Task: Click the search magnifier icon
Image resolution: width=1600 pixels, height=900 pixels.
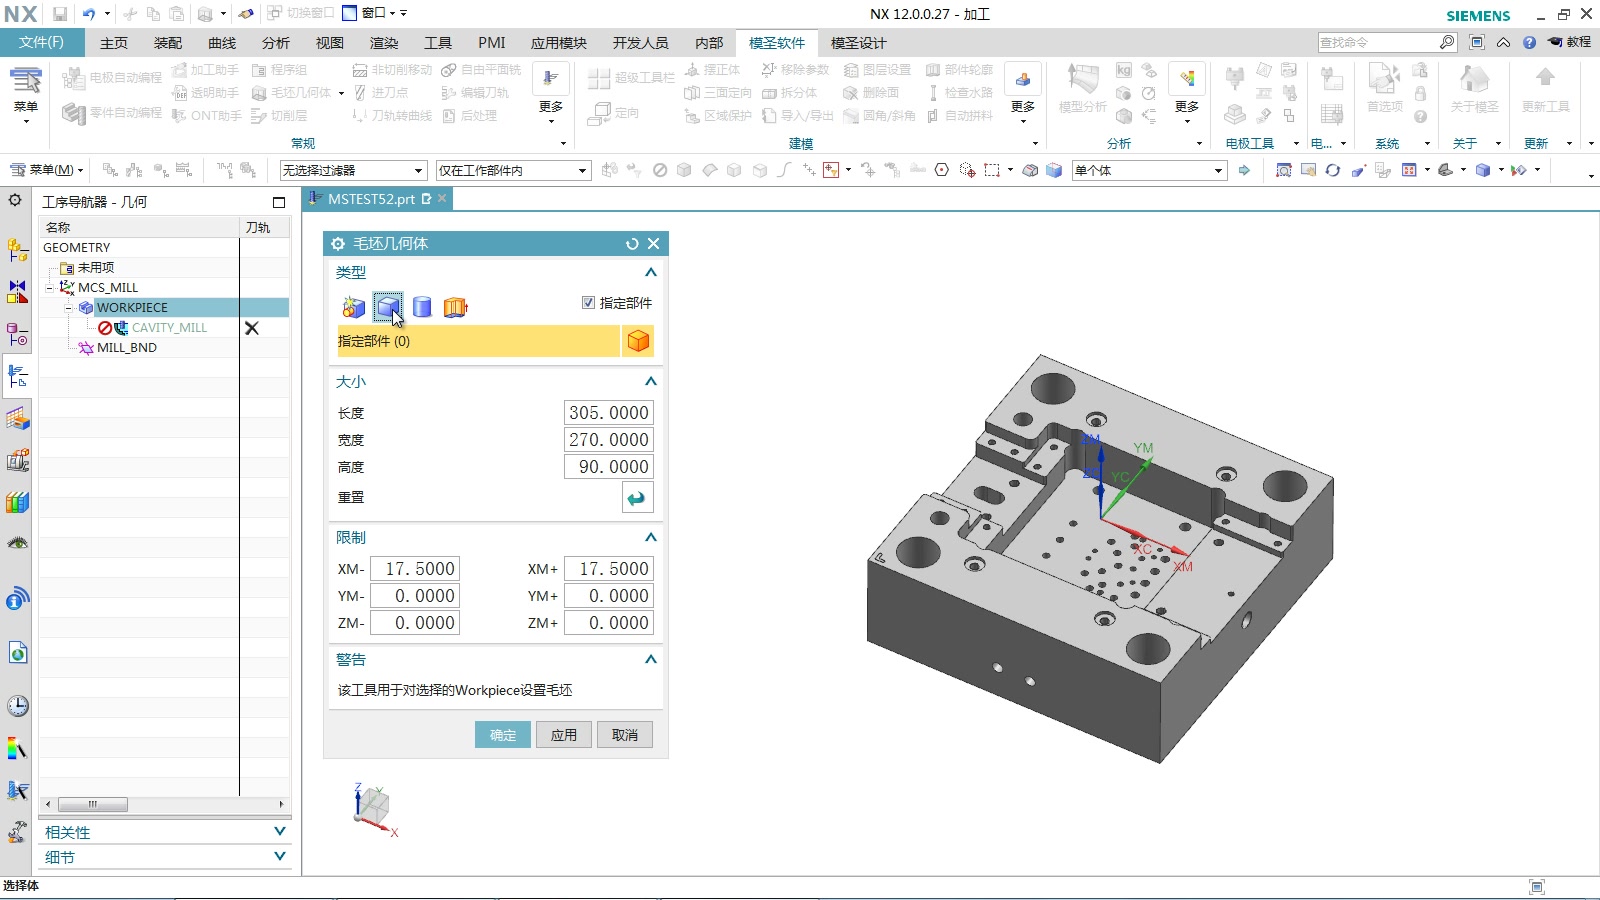Action: tap(1447, 42)
